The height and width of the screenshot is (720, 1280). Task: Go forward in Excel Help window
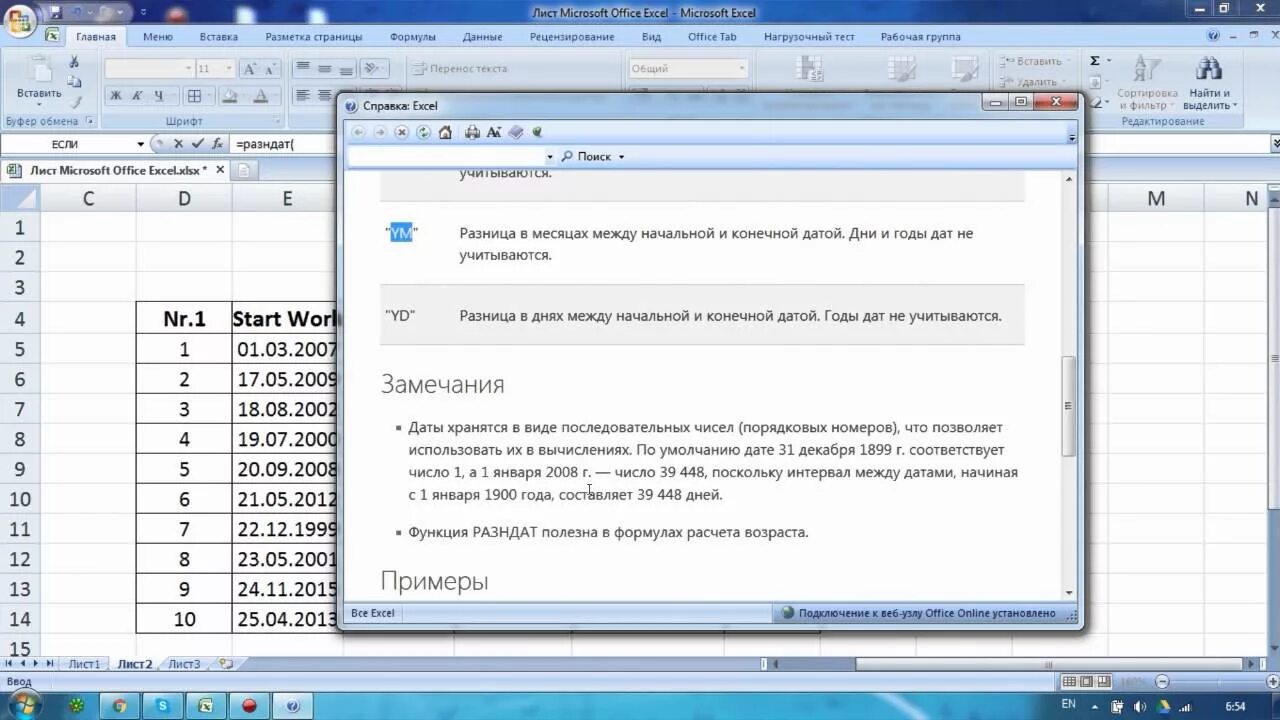(x=380, y=132)
